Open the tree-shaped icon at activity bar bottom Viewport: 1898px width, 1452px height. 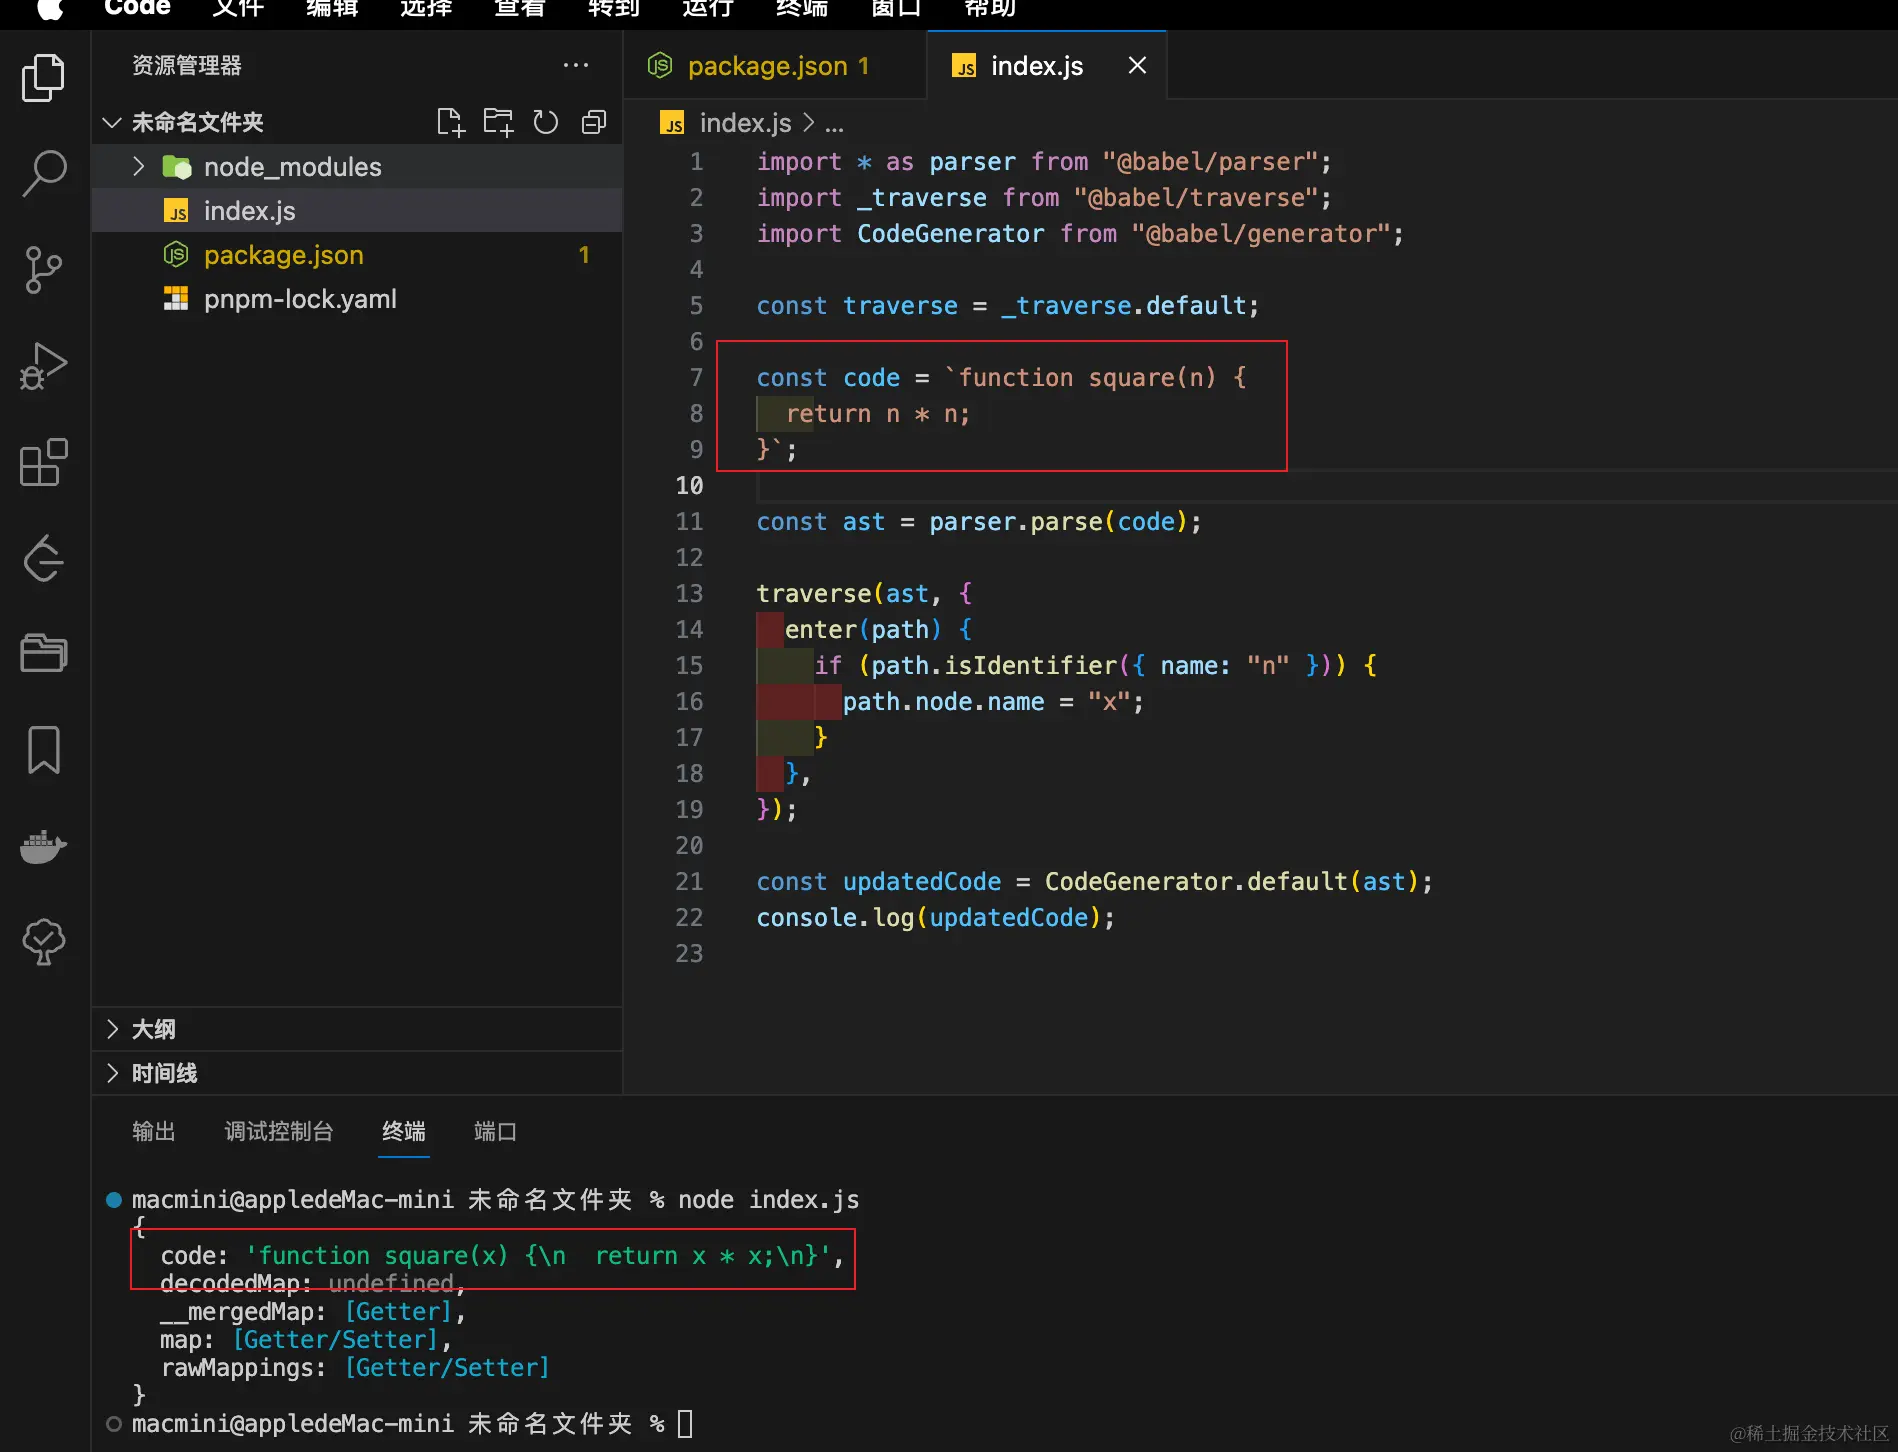click(x=43, y=942)
